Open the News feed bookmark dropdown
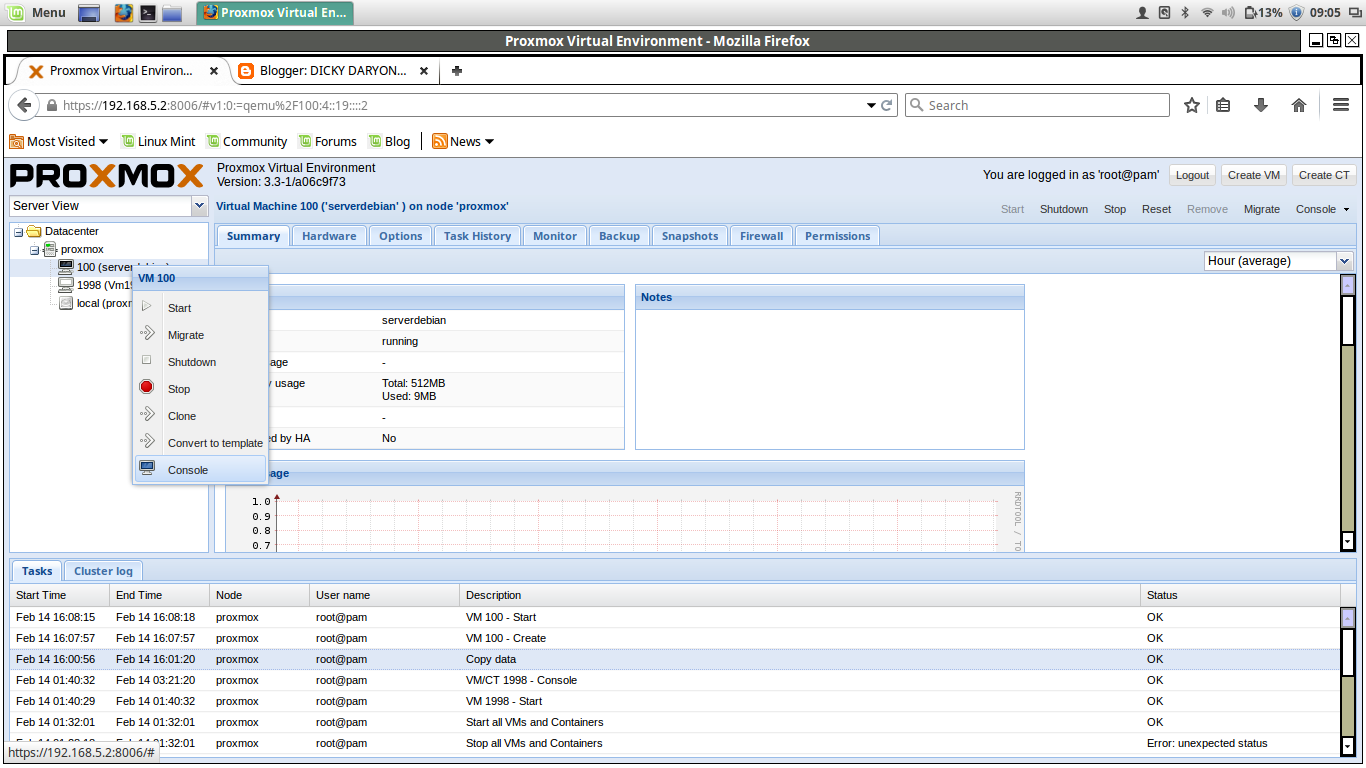This screenshot has height=768, width=1366. (463, 141)
